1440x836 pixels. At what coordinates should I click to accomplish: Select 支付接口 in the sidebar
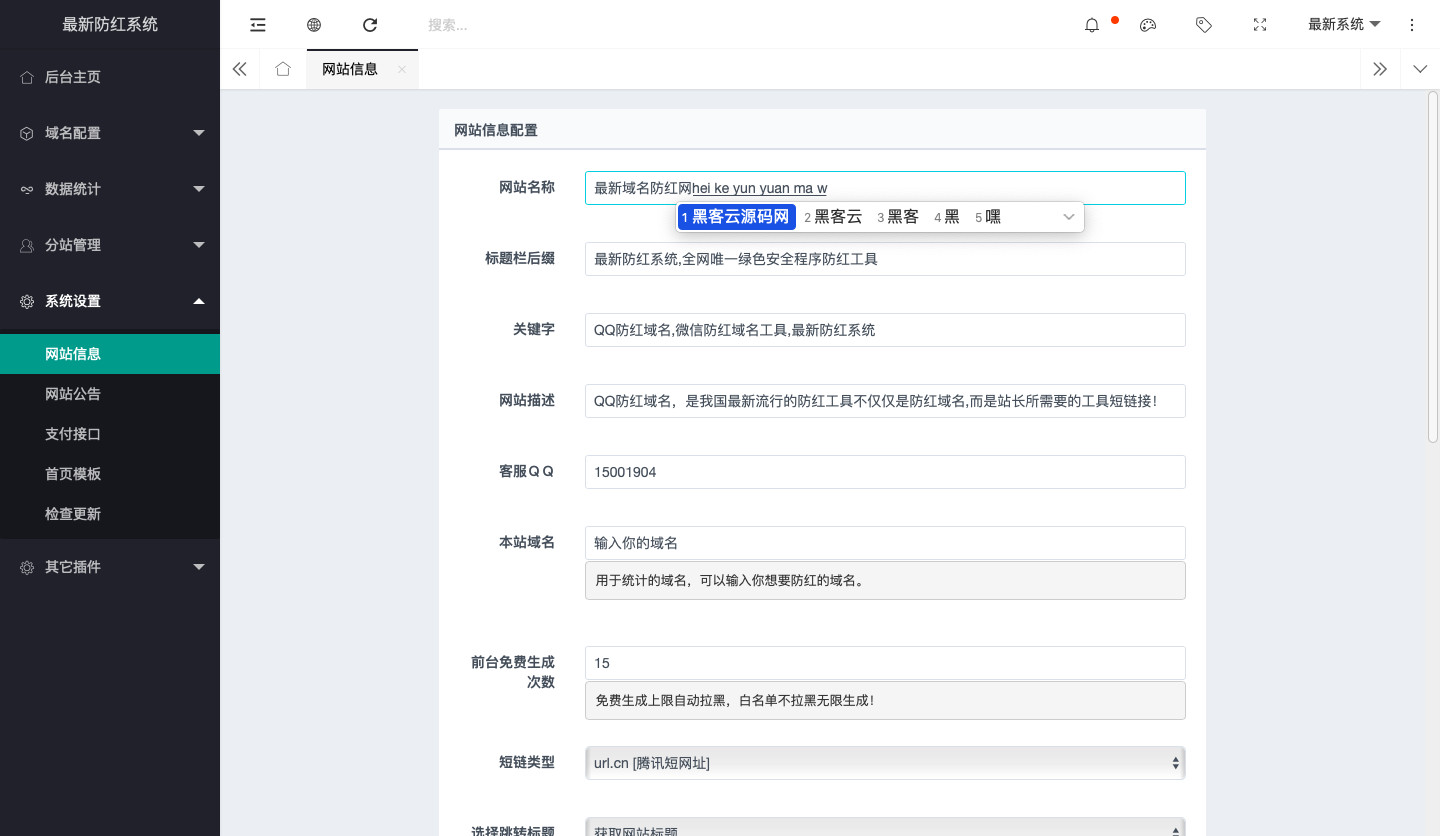coord(73,434)
